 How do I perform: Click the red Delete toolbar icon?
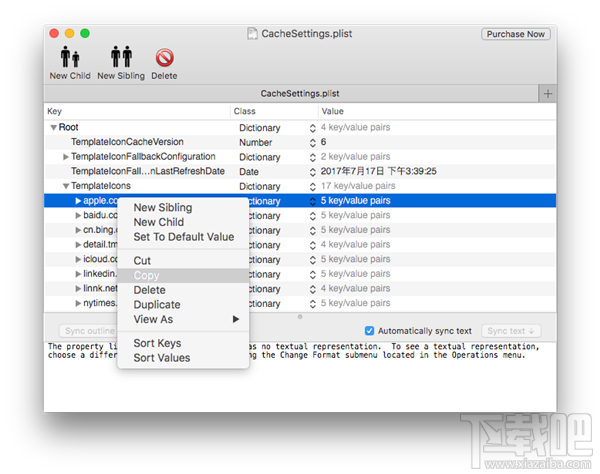click(165, 58)
